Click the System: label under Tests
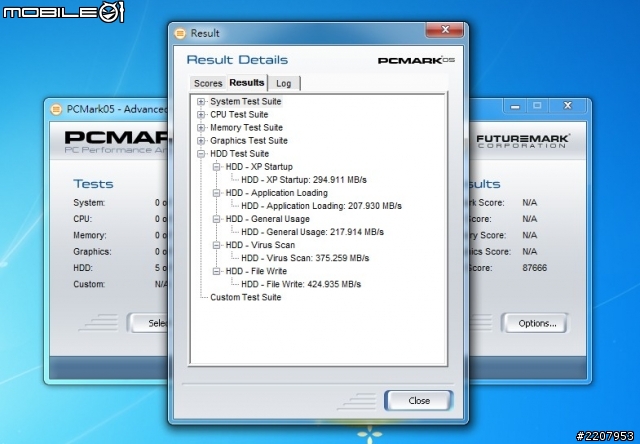640x444 pixels. (89, 203)
